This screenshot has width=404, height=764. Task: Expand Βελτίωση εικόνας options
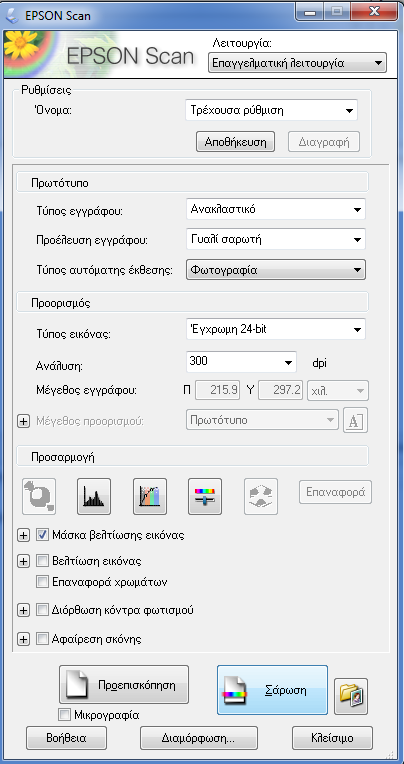click(23, 561)
